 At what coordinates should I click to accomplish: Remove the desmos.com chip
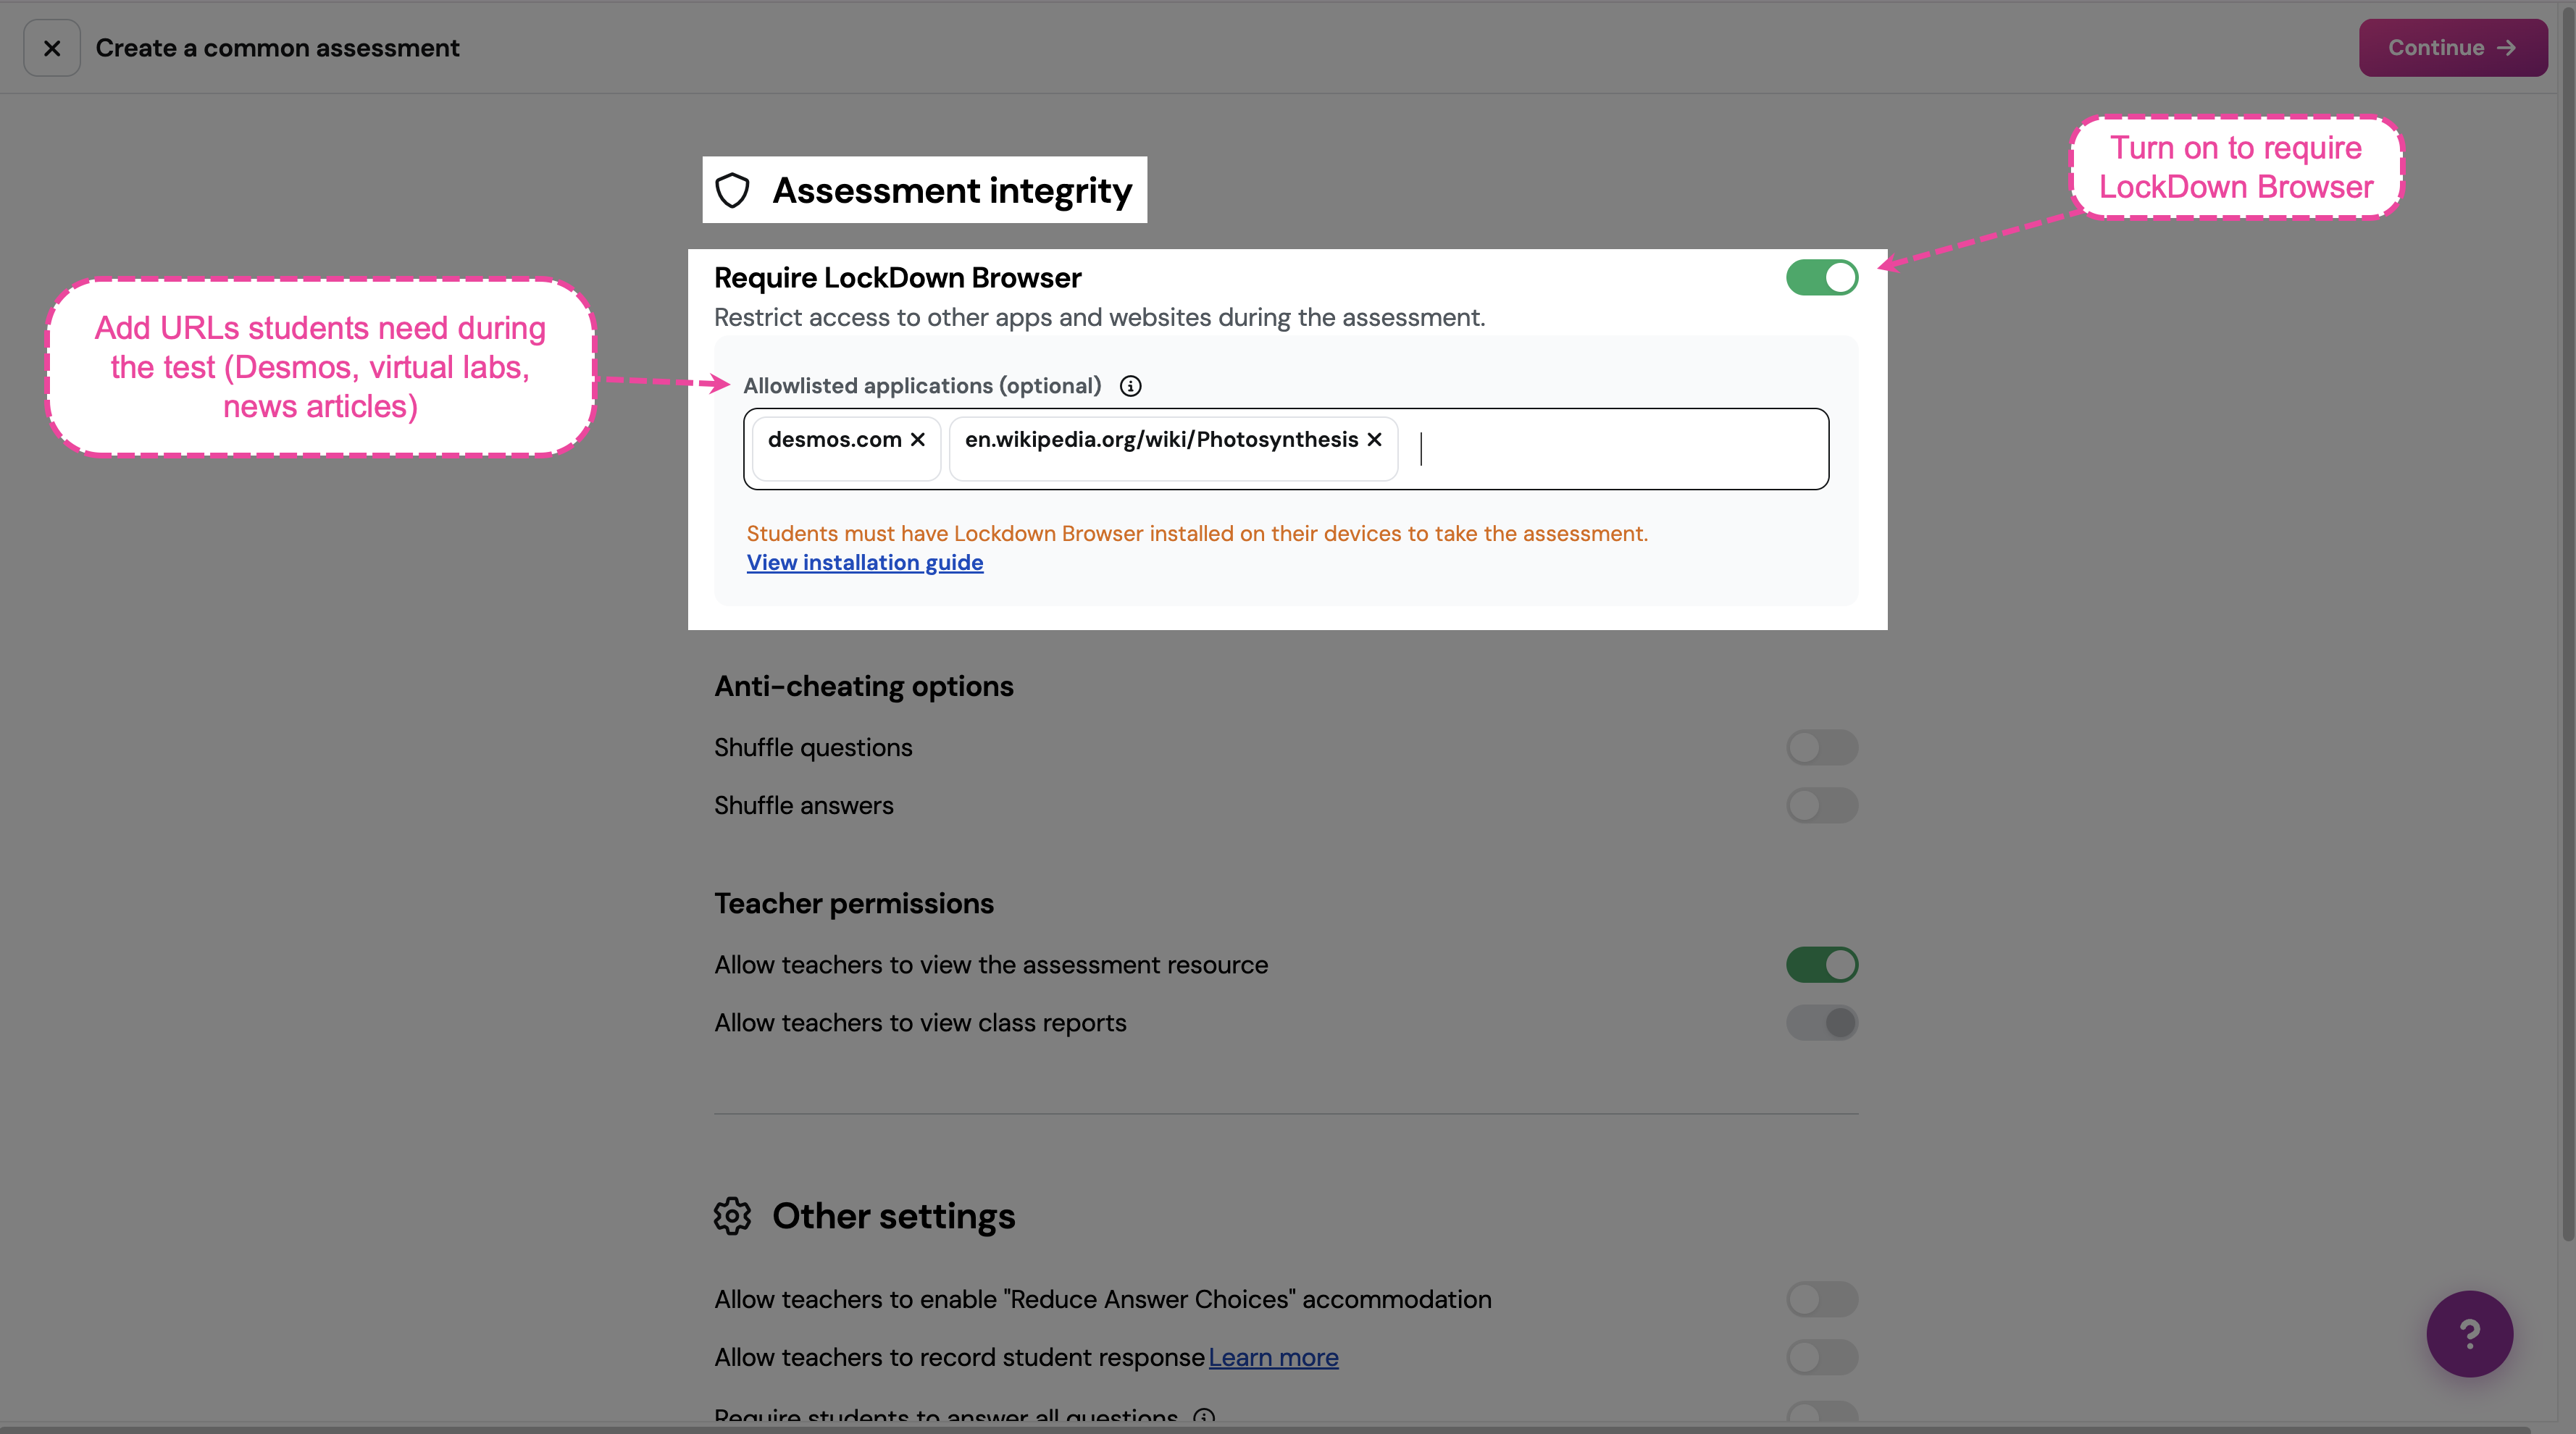point(917,440)
